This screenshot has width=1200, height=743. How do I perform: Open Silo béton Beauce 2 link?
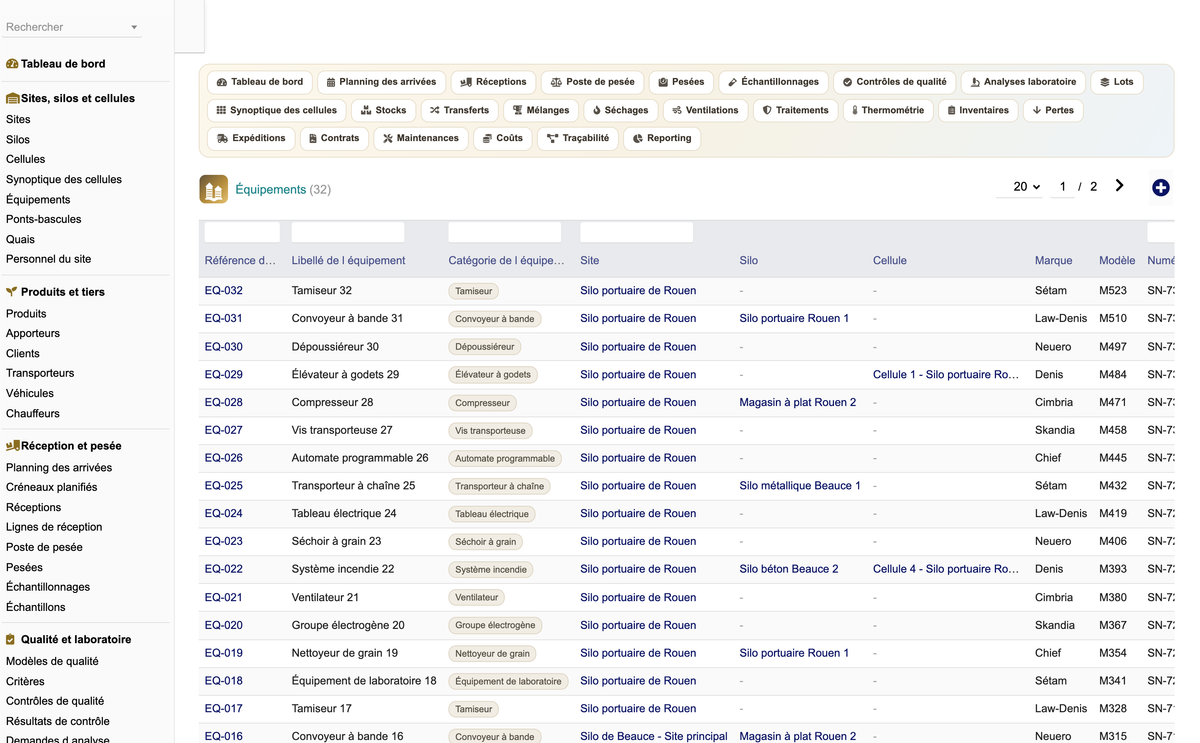coord(789,569)
